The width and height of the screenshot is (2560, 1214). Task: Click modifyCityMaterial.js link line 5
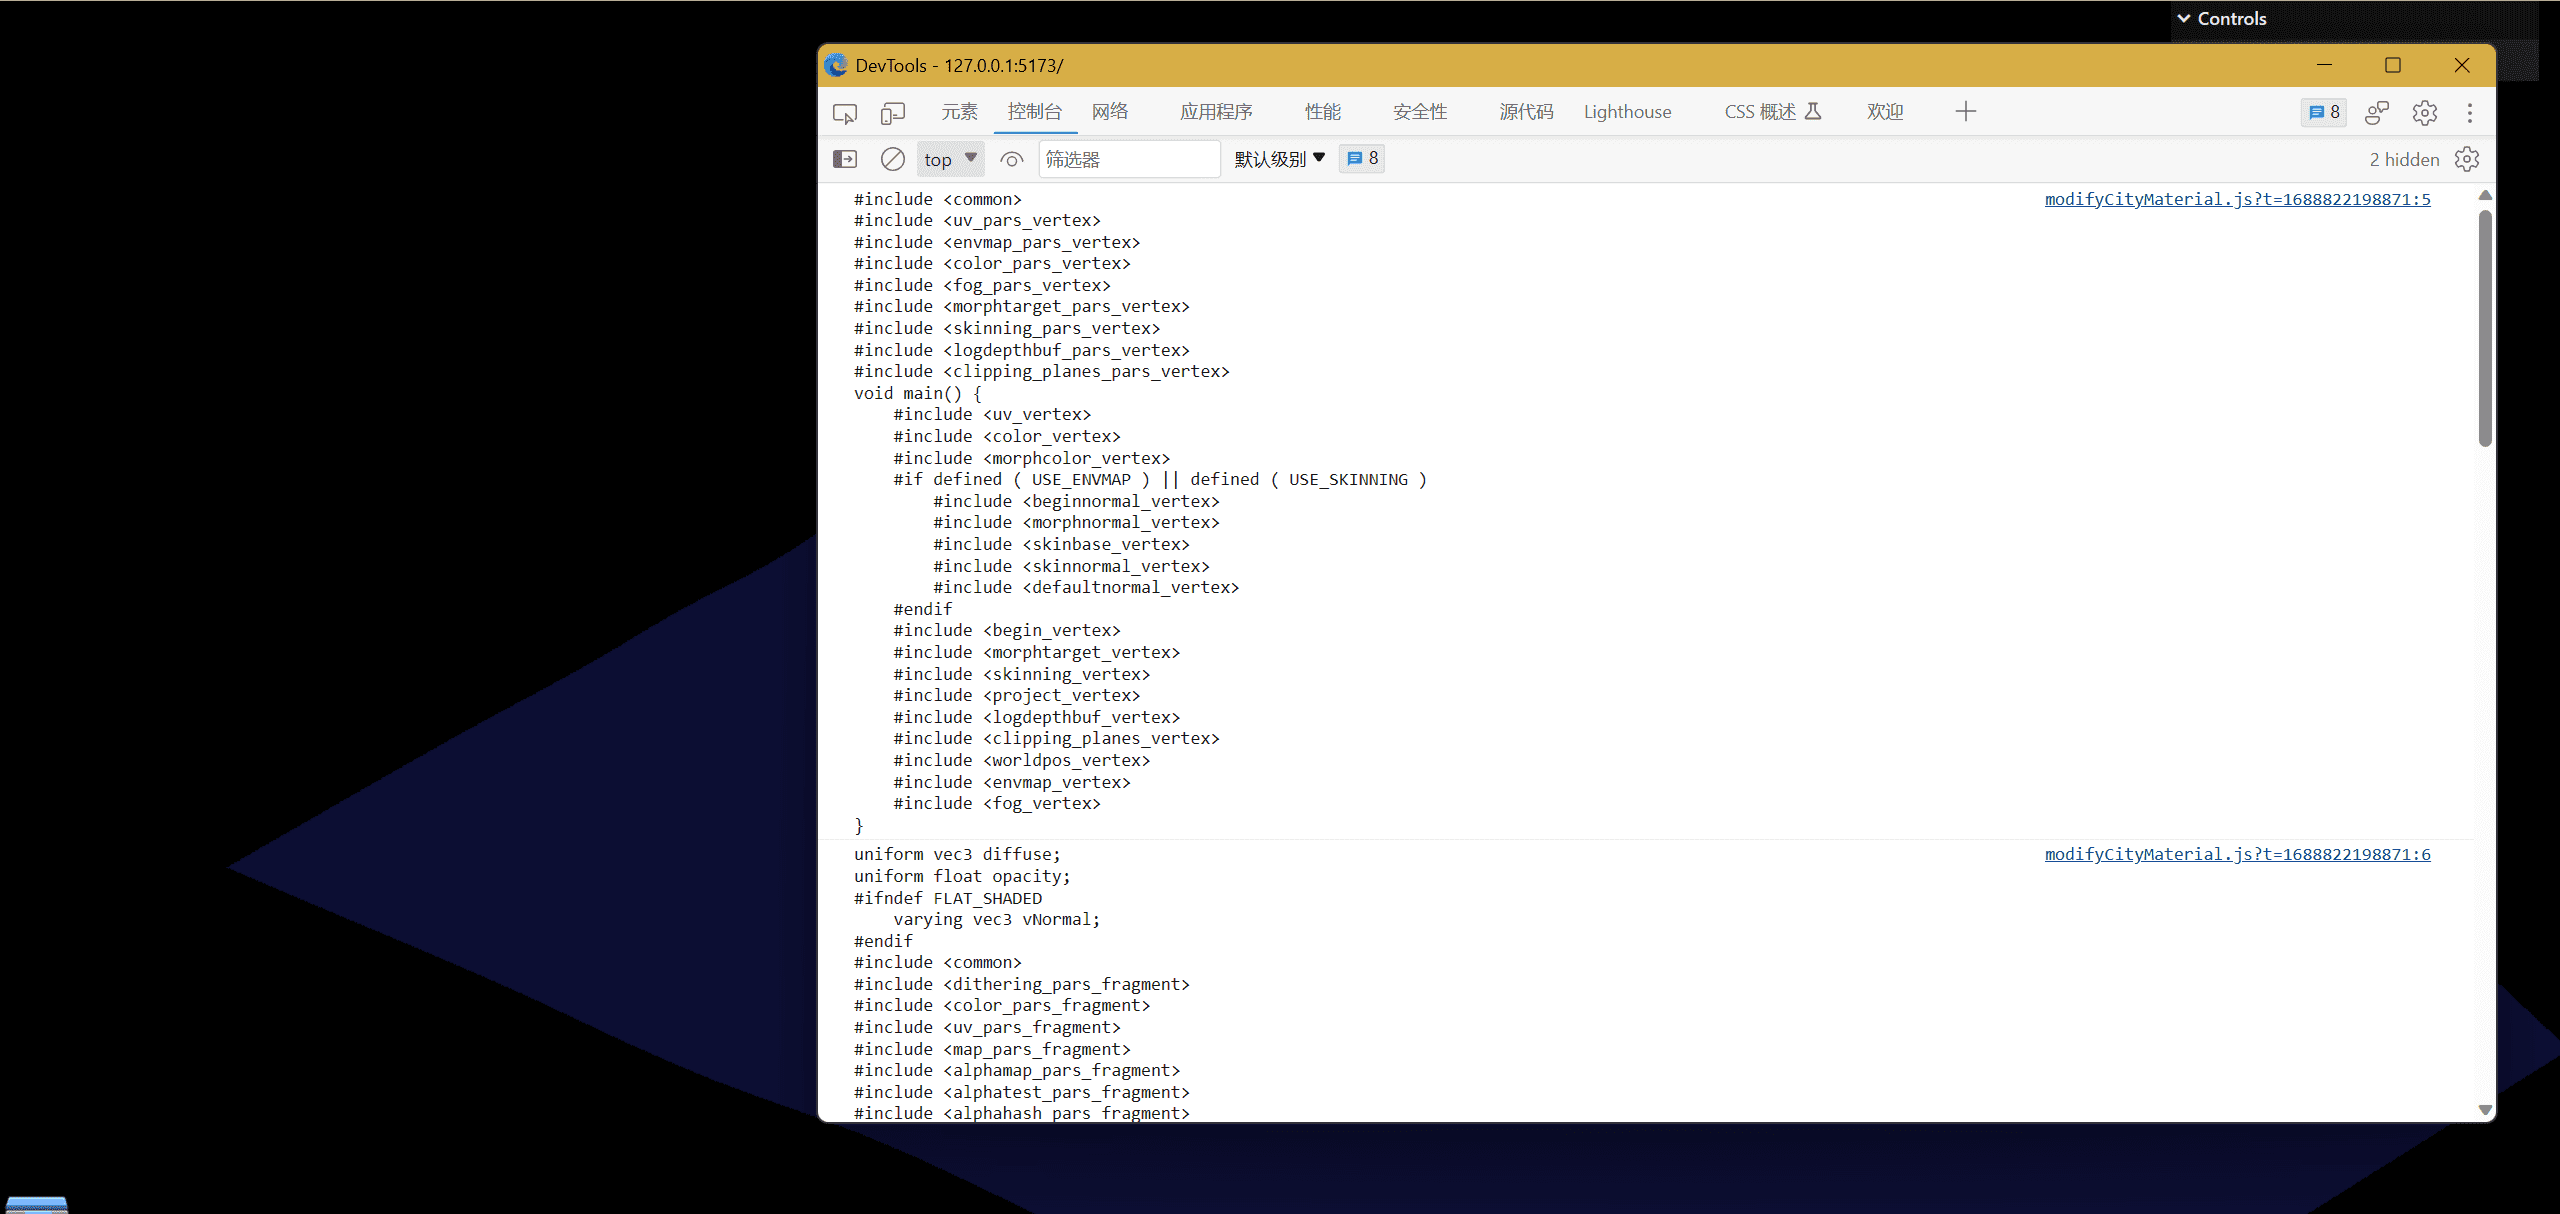coord(2238,199)
